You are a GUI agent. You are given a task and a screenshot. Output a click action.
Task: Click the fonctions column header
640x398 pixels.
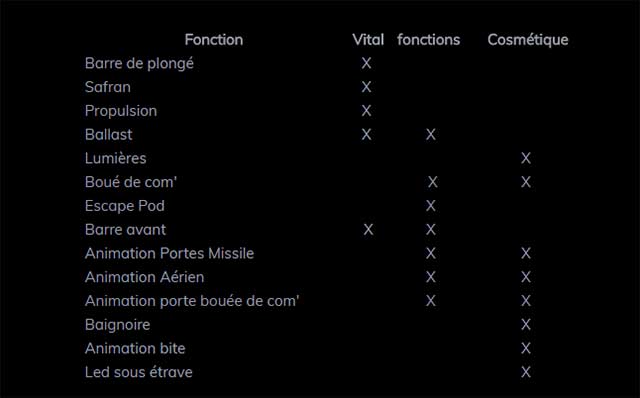pyautogui.click(x=428, y=40)
